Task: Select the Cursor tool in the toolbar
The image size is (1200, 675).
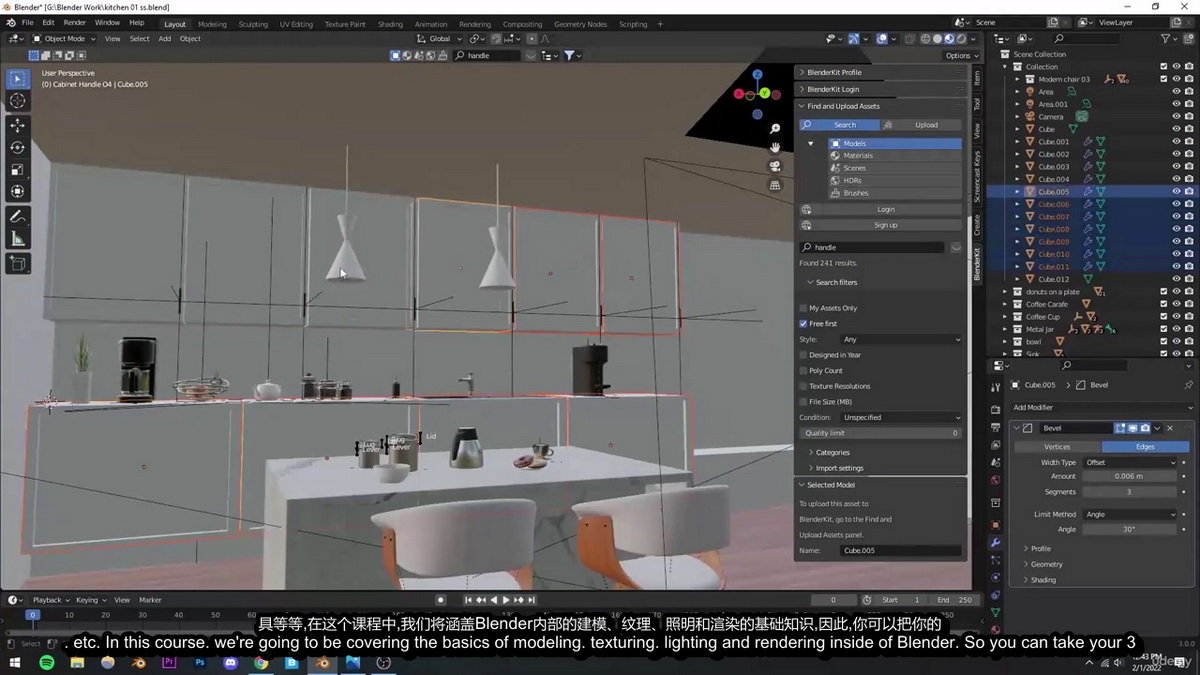Action: click(x=18, y=100)
